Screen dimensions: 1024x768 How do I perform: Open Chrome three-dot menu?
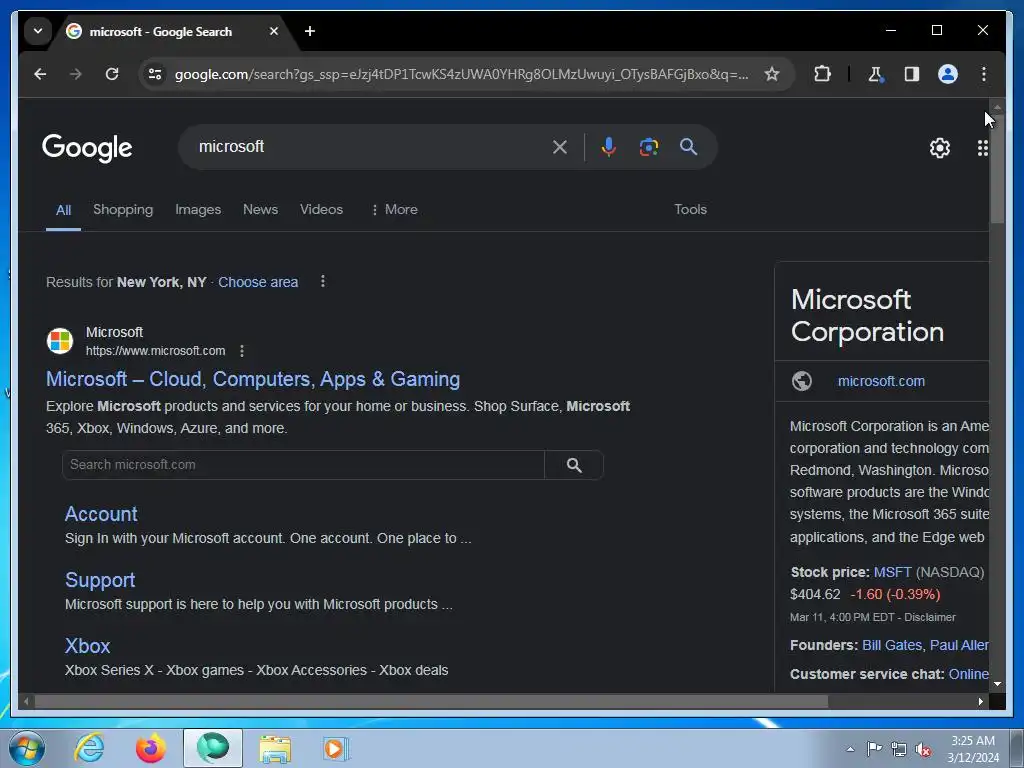pyautogui.click(x=984, y=74)
